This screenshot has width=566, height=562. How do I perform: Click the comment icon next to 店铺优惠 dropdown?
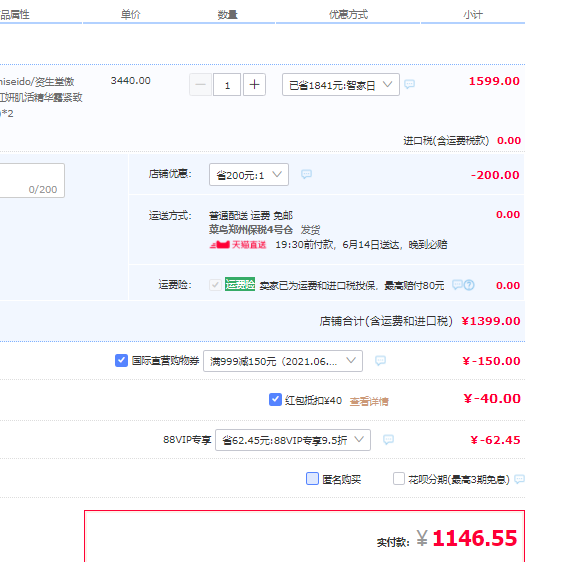coord(306,174)
